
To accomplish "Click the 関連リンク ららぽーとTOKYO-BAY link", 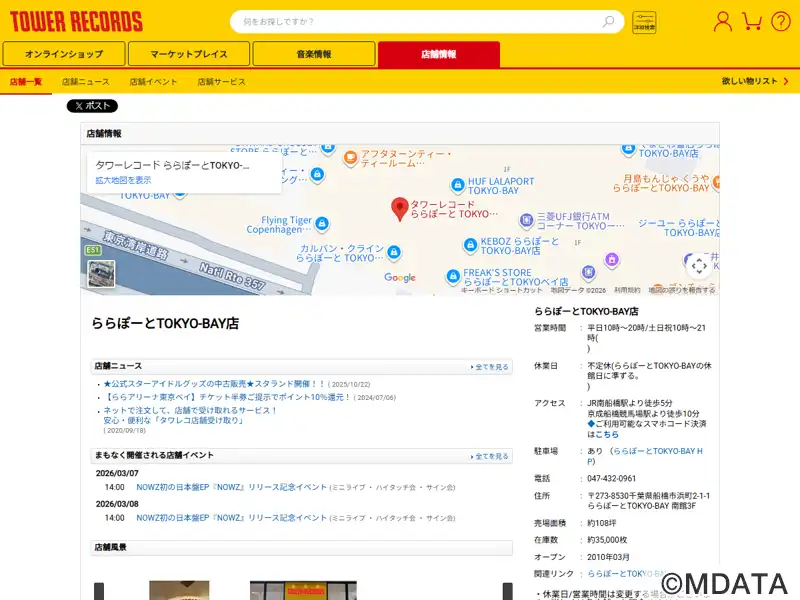I will pyautogui.click(x=628, y=573).
